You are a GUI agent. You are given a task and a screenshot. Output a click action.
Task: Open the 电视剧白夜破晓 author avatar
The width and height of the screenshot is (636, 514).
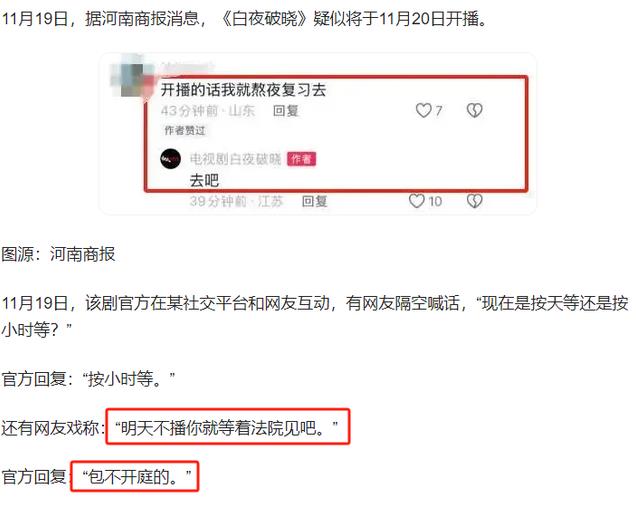tap(170, 159)
